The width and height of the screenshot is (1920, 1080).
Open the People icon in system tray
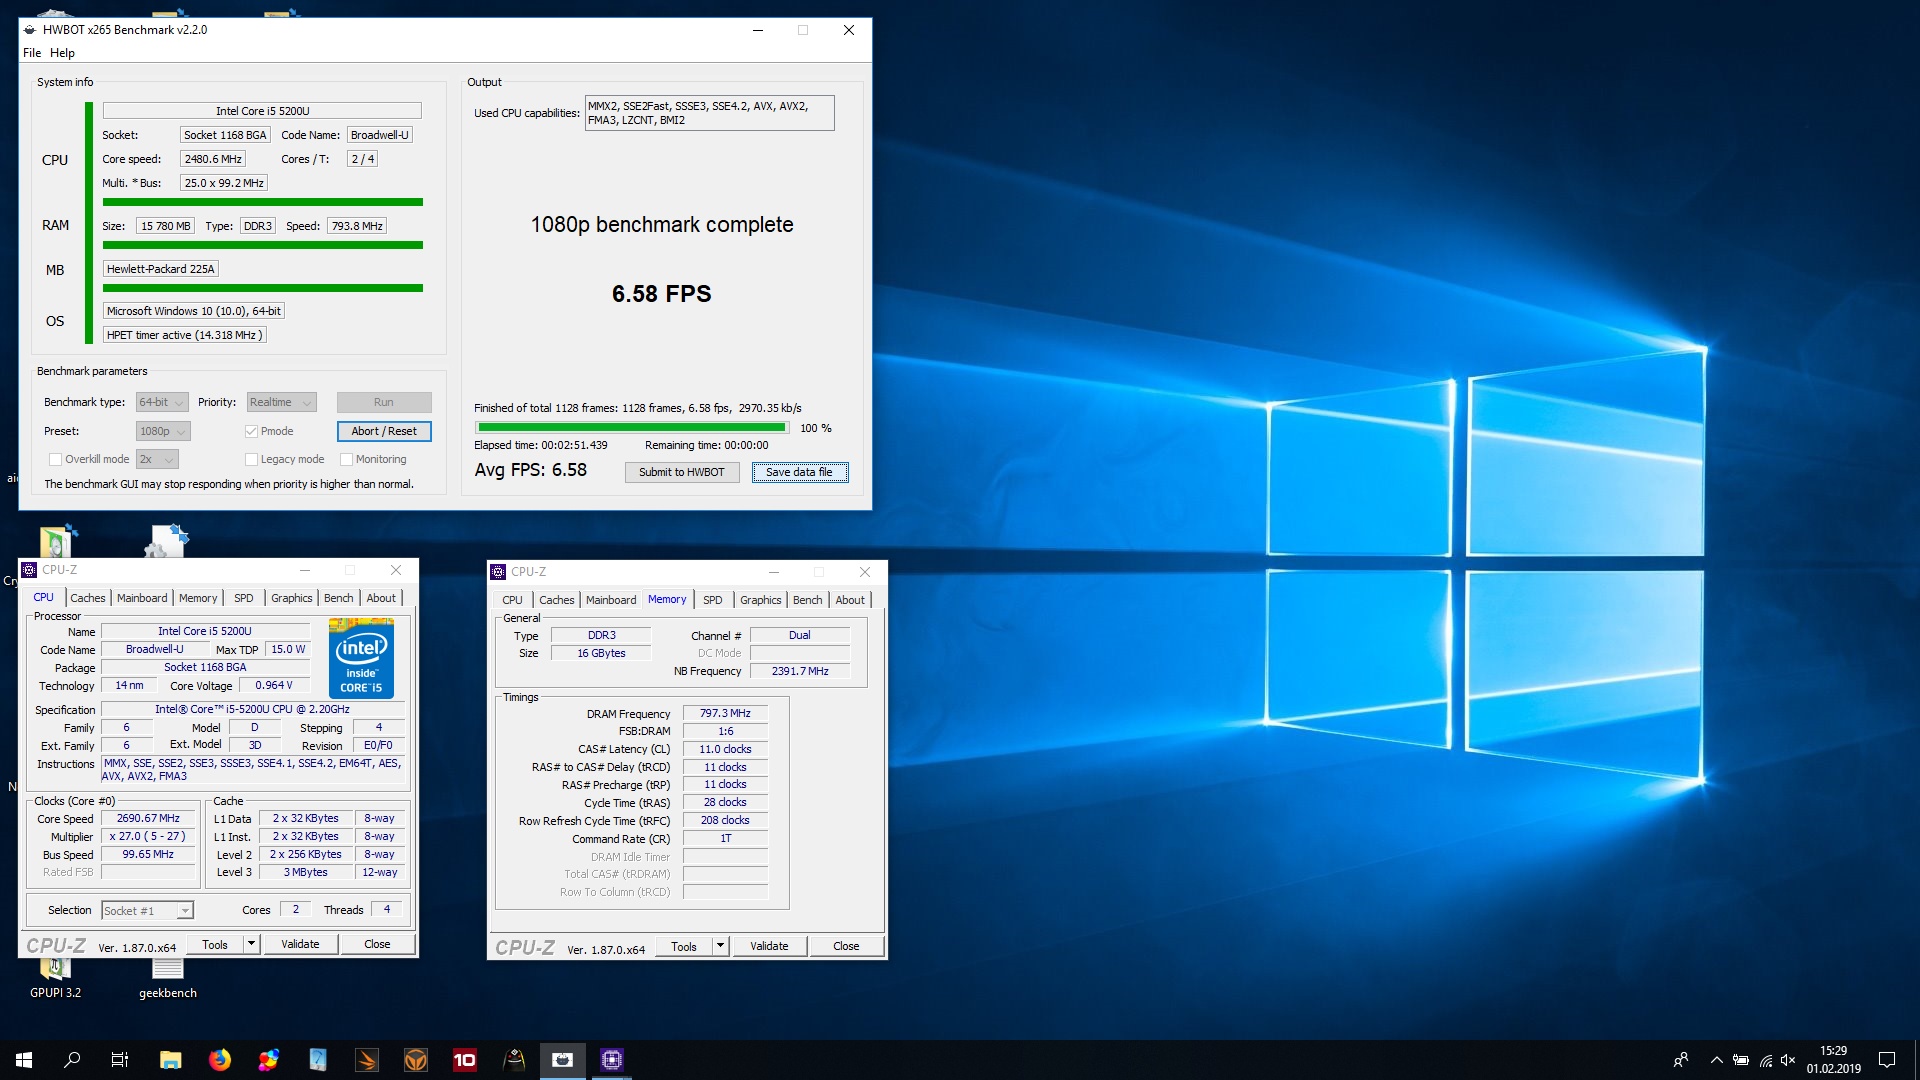(1681, 1060)
